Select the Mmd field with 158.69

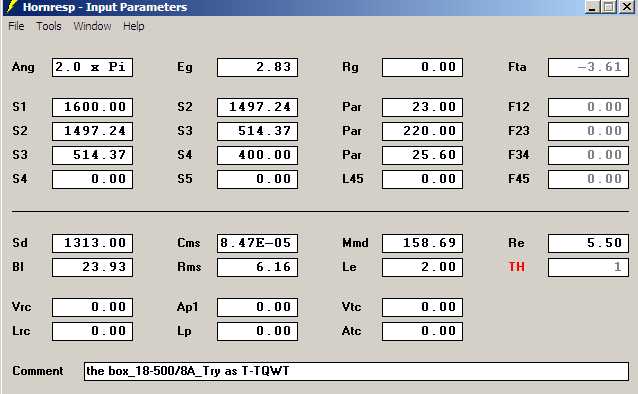click(x=422, y=243)
